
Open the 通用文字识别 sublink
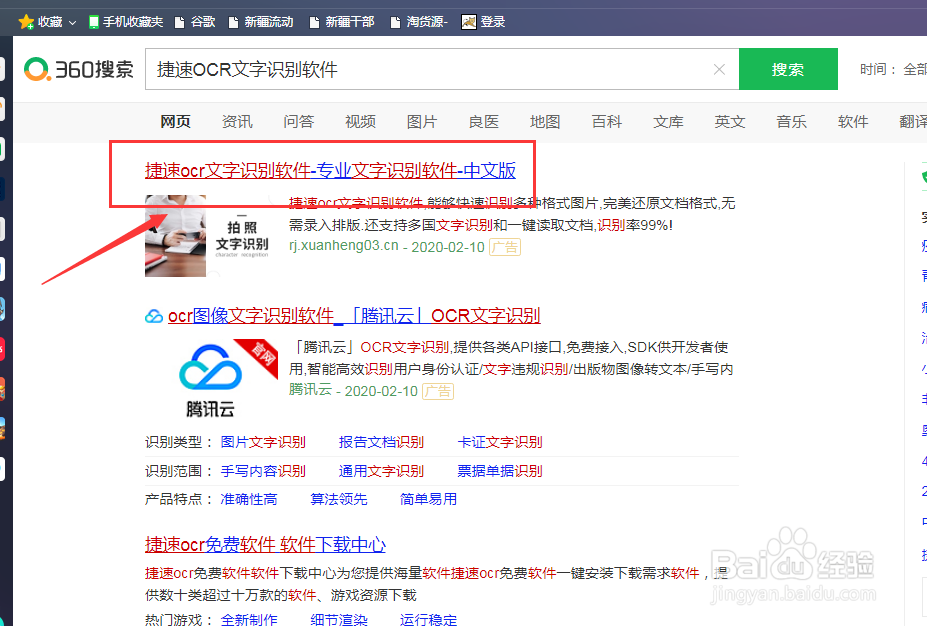click(x=381, y=471)
